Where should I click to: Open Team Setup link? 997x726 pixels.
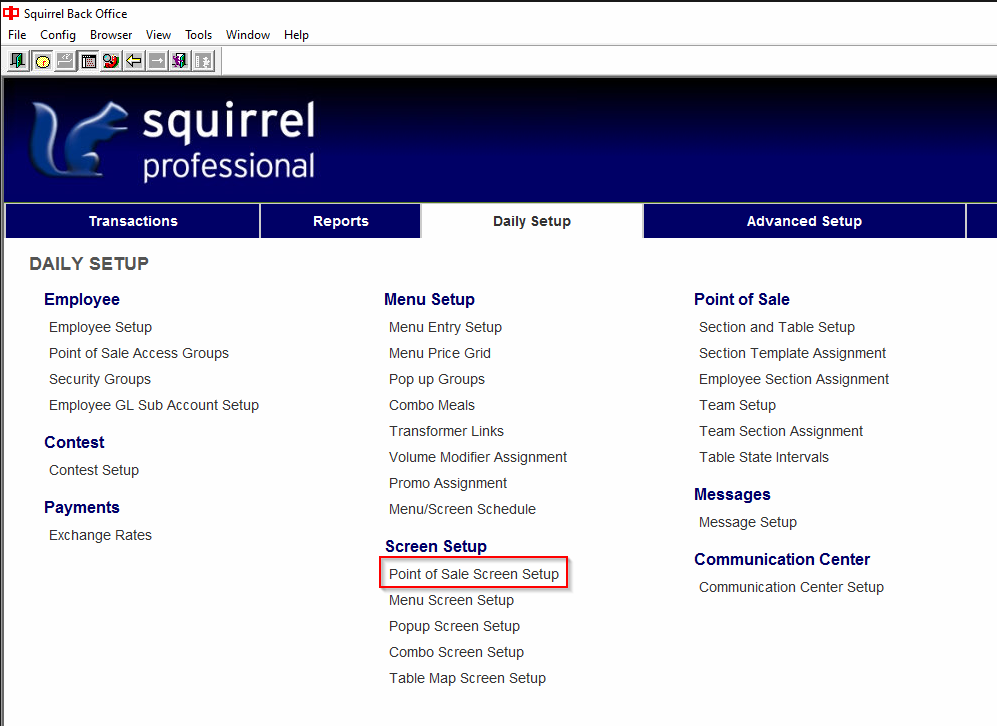pyautogui.click(x=738, y=406)
